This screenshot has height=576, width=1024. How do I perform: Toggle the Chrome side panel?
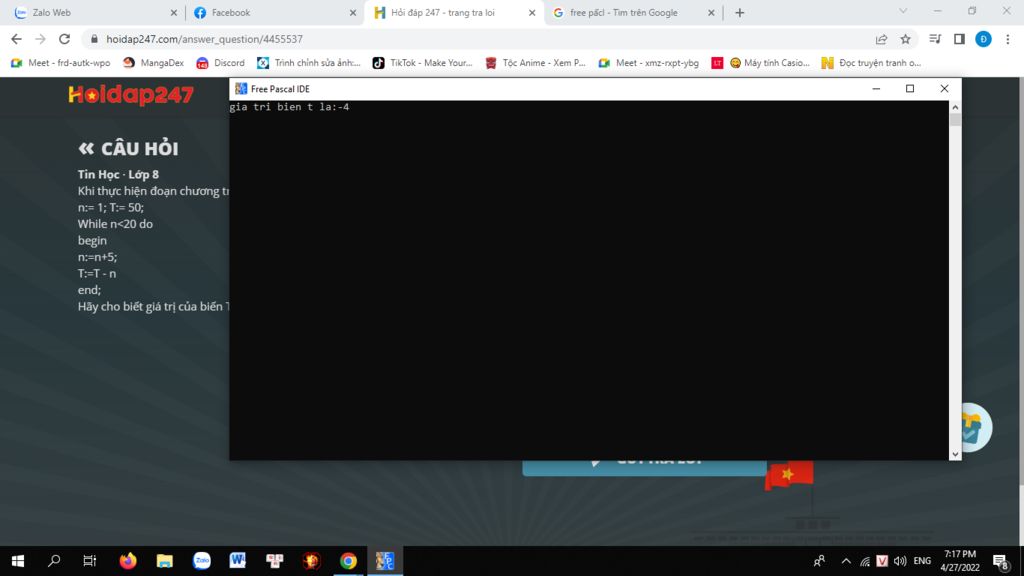pos(959,39)
